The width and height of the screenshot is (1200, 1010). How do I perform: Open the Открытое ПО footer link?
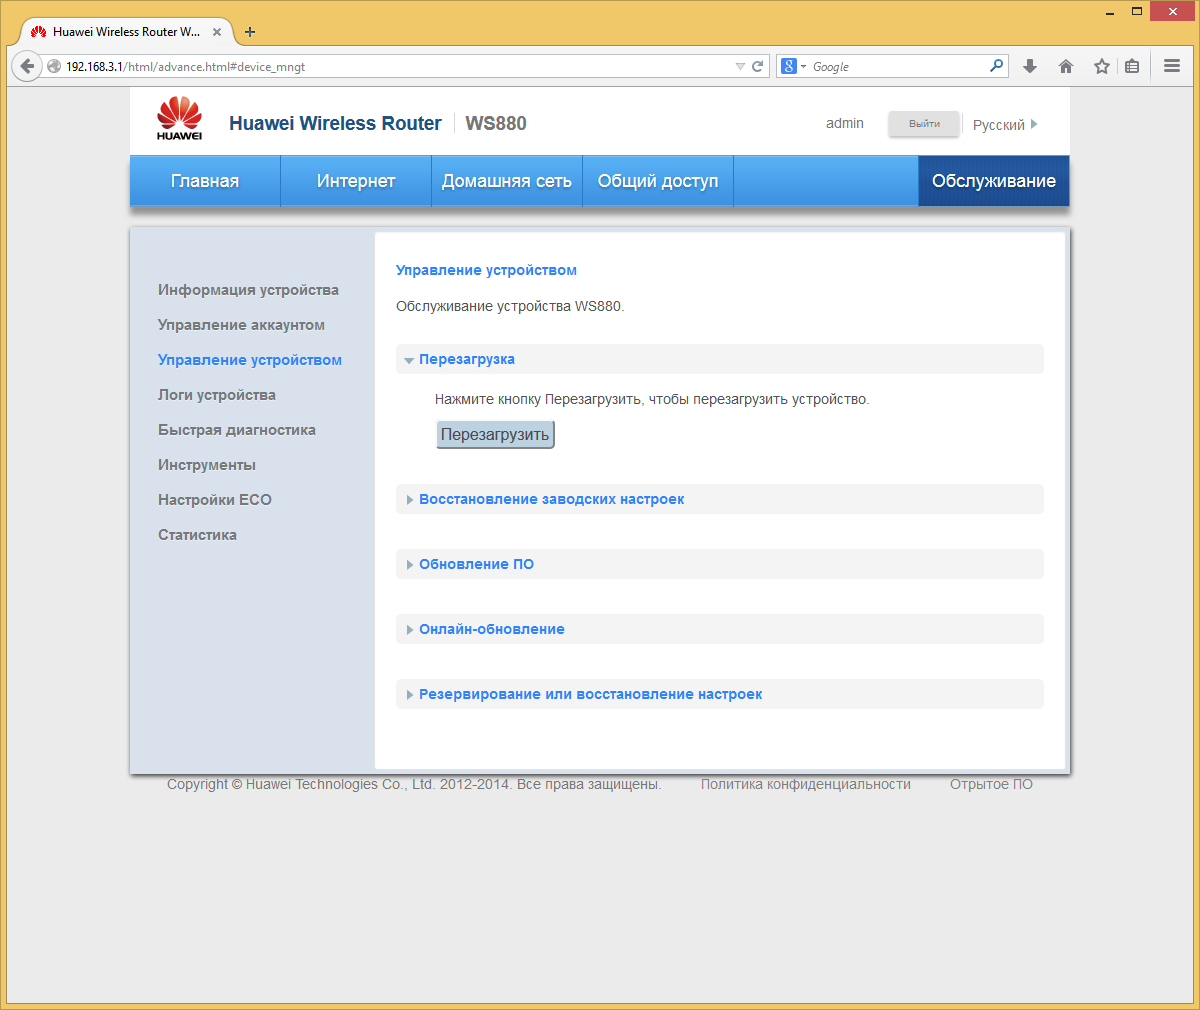point(991,785)
